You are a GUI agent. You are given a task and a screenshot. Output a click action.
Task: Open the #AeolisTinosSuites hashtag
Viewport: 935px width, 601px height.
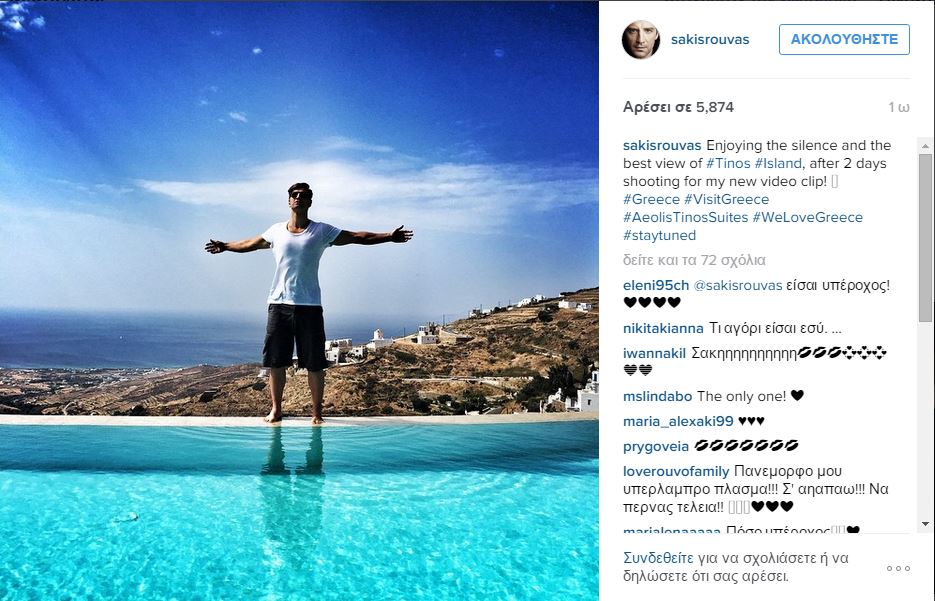coord(685,217)
